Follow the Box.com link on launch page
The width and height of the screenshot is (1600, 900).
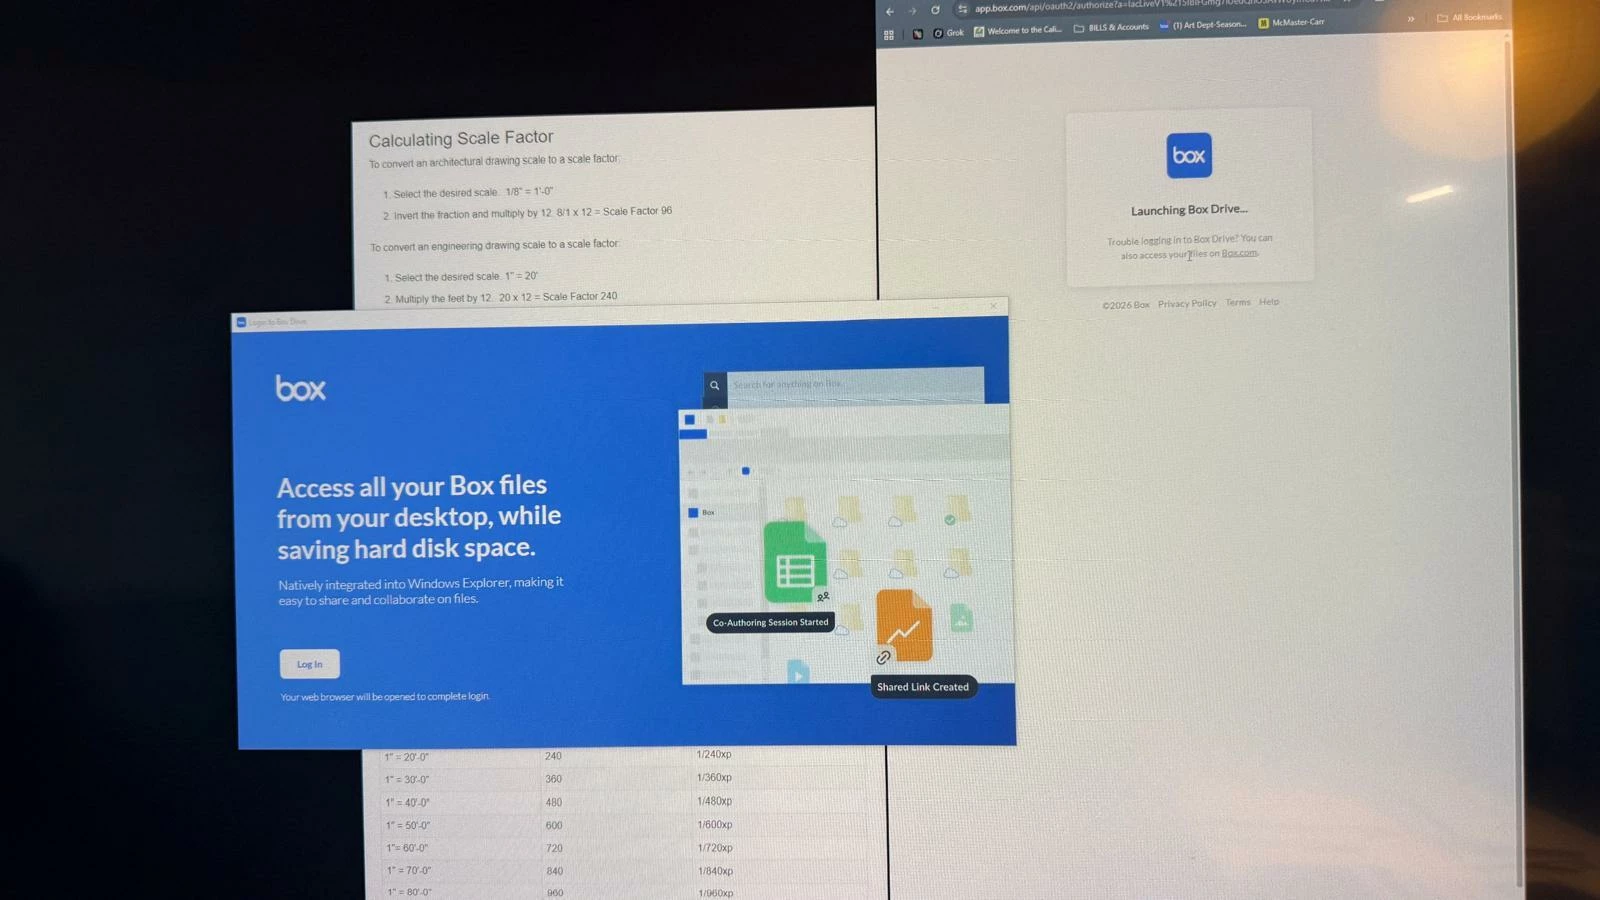tap(1239, 253)
